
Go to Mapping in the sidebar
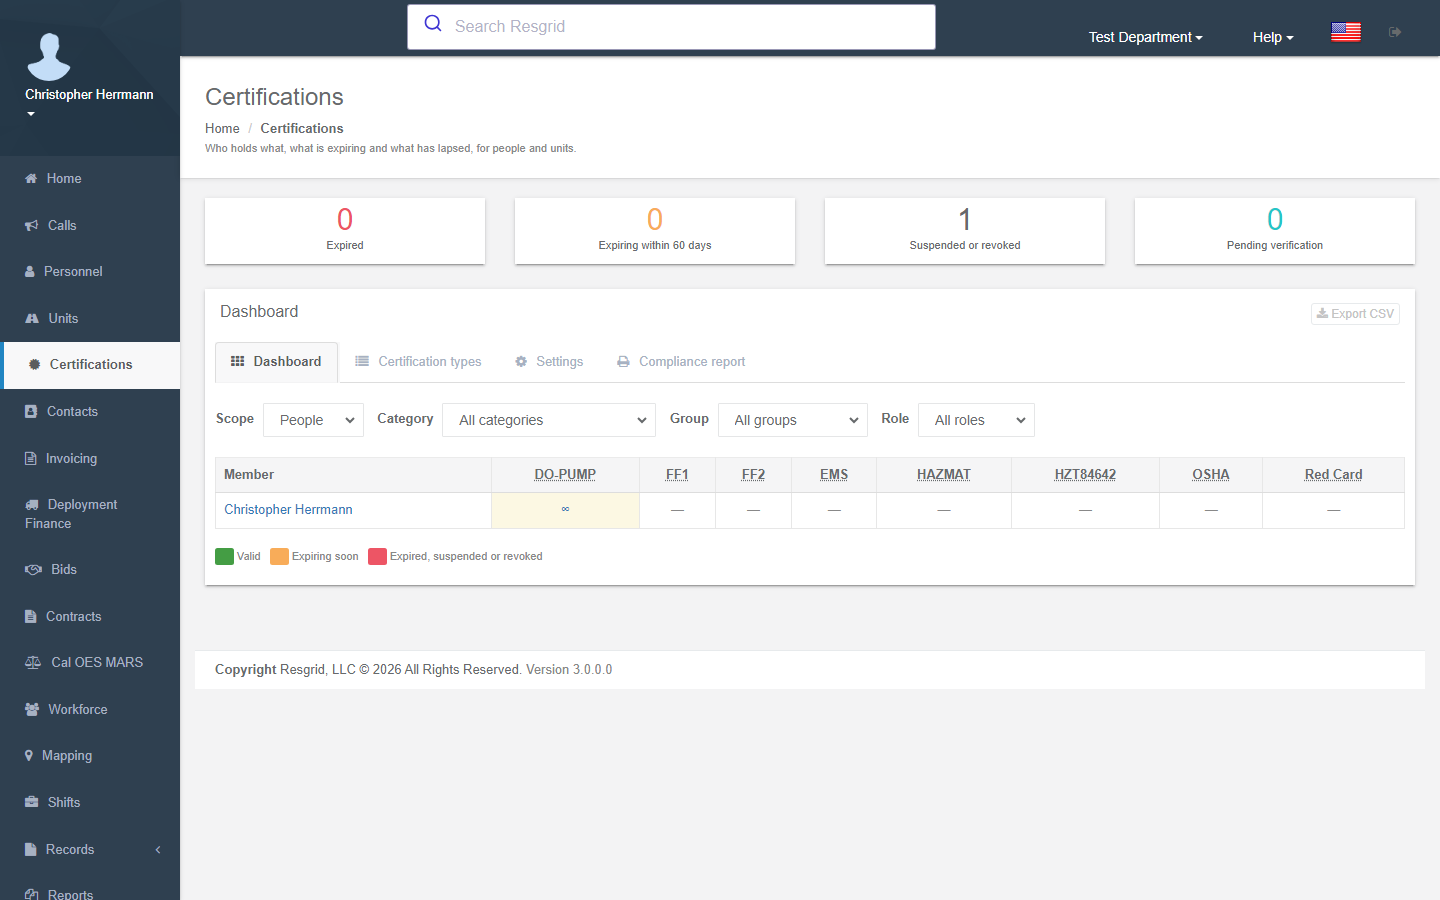(90, 755)
